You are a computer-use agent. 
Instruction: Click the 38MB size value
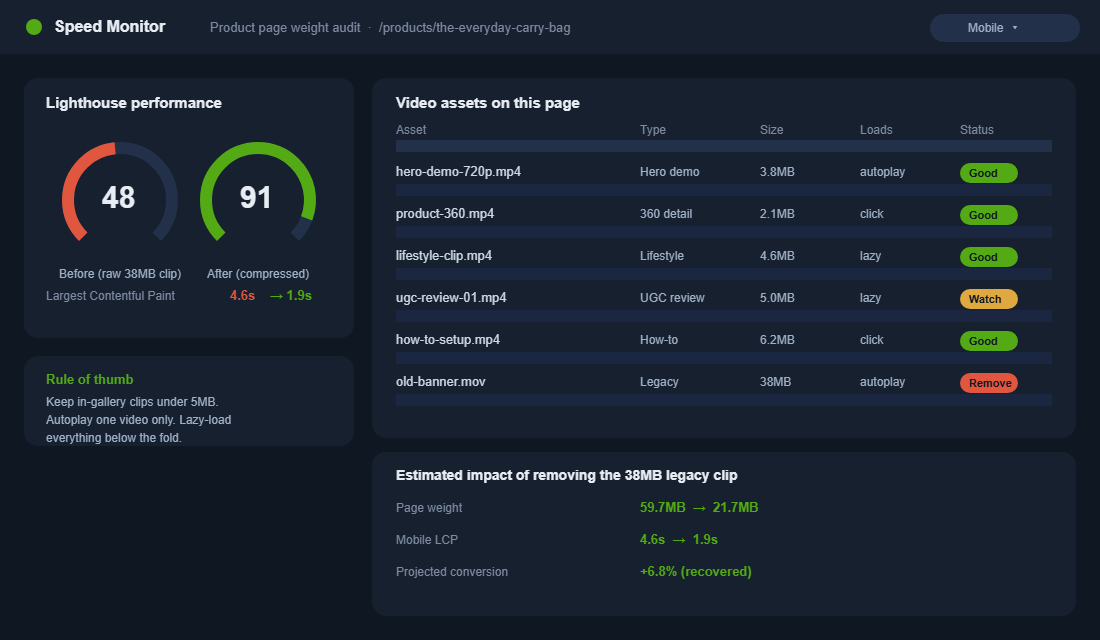[x=775, y=382]
